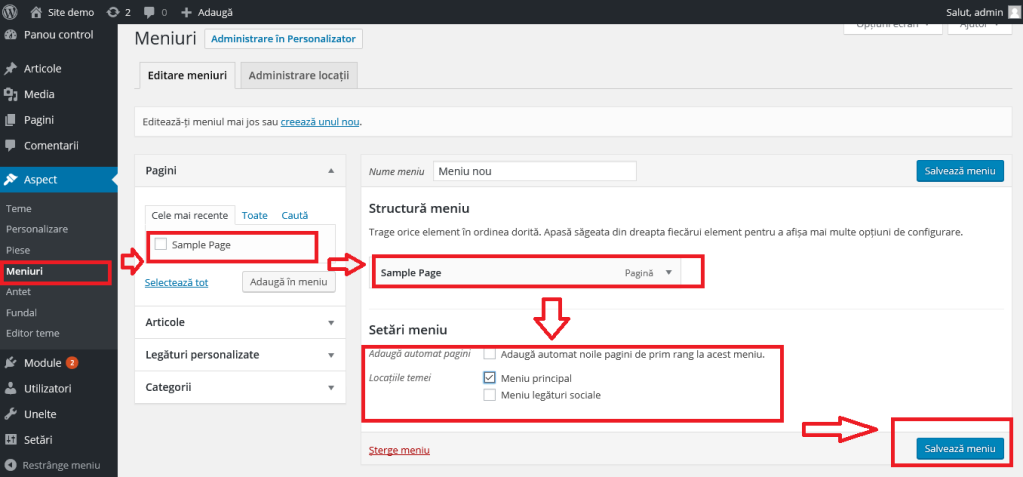Screen dimensions: 1023x477
Task: Enable Meniu legături sociale checkbox
Action: point(490,395)
